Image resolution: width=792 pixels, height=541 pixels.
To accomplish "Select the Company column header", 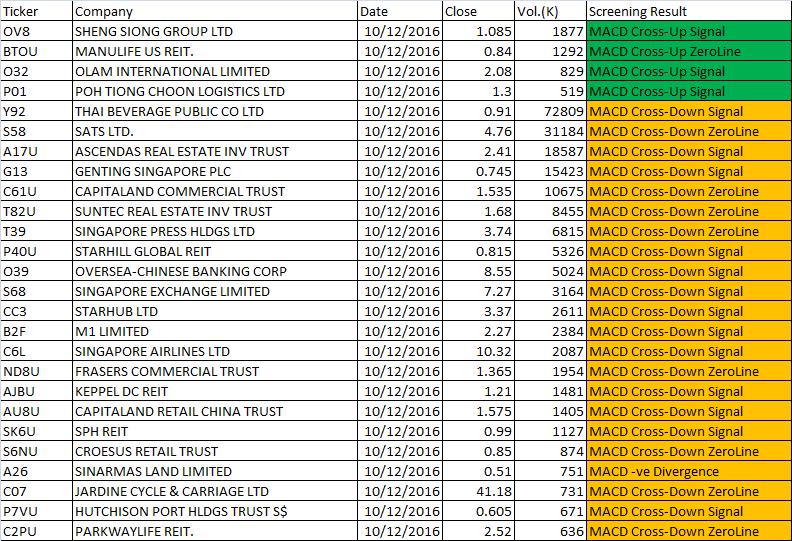I will pyautogui.click(x=215, y=11).
